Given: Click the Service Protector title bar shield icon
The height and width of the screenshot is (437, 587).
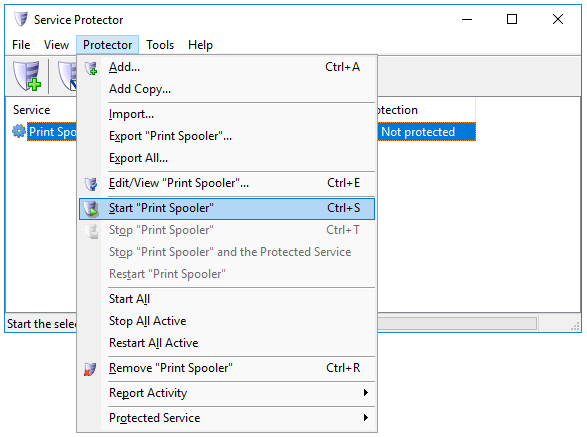Looking at the screenshot, I should (x=21, y=19).
